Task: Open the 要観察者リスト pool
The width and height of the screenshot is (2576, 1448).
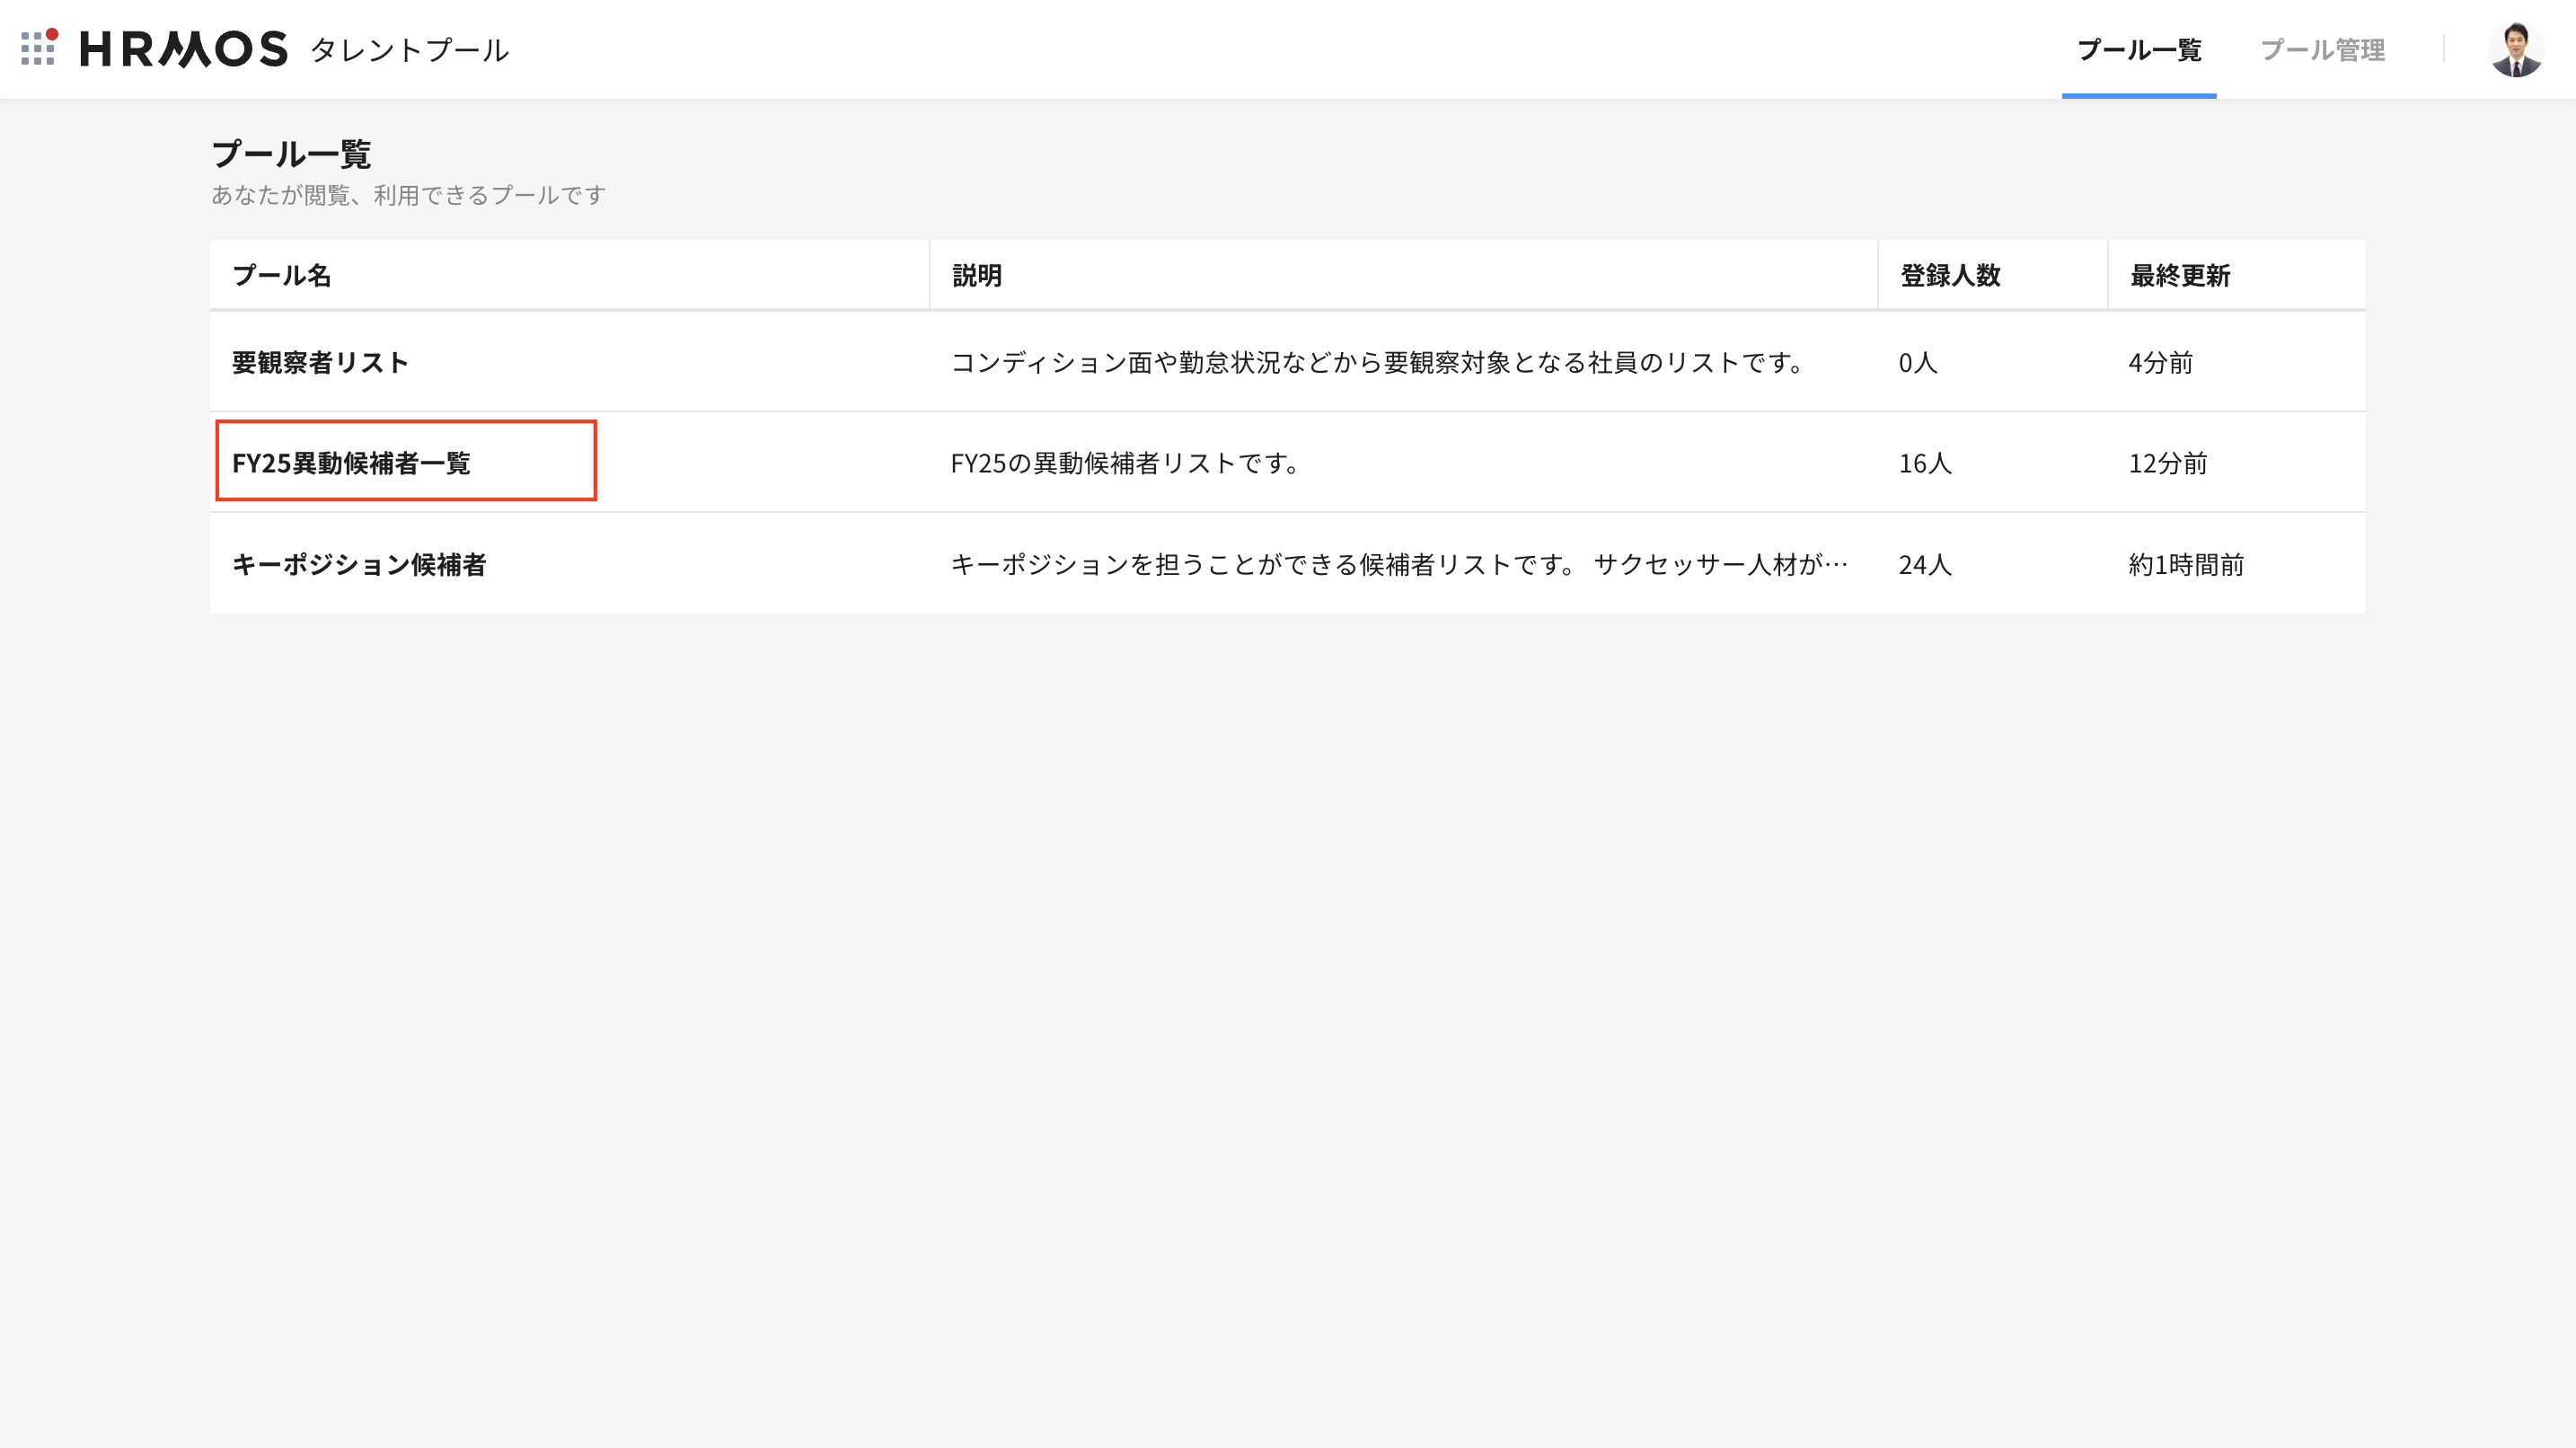Action: (320, 362)
